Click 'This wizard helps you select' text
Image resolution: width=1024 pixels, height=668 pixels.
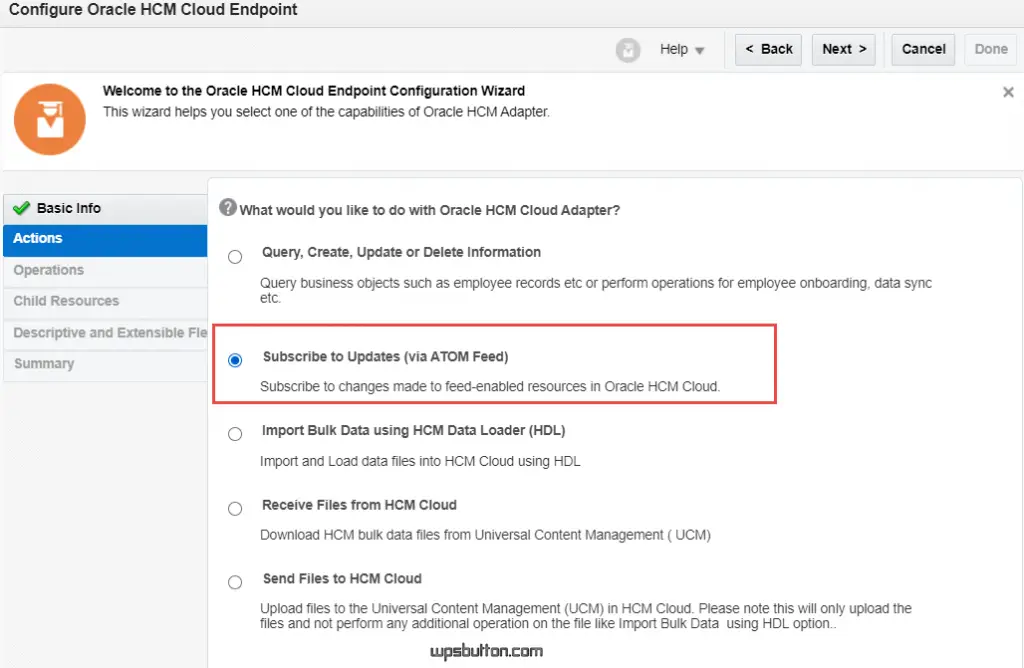326,112
